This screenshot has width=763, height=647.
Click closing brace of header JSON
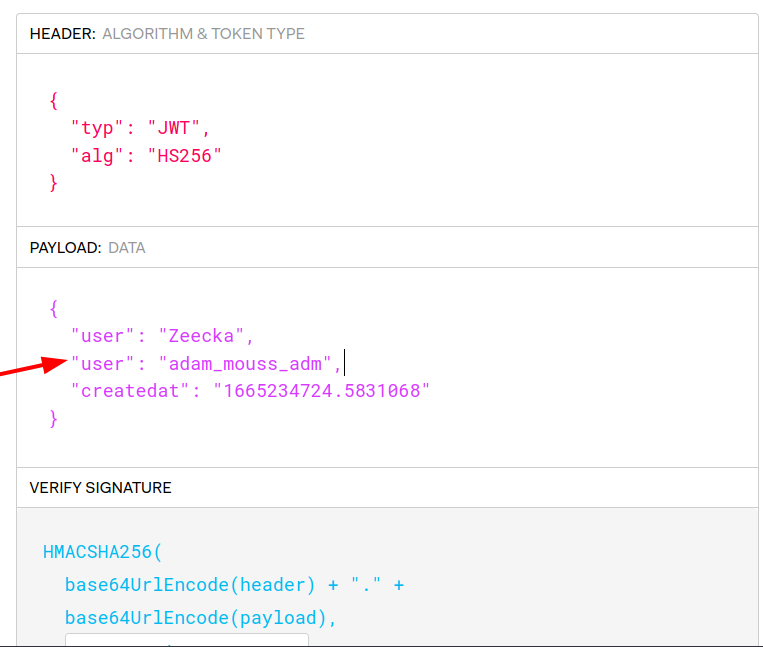(x=54, y=183)
